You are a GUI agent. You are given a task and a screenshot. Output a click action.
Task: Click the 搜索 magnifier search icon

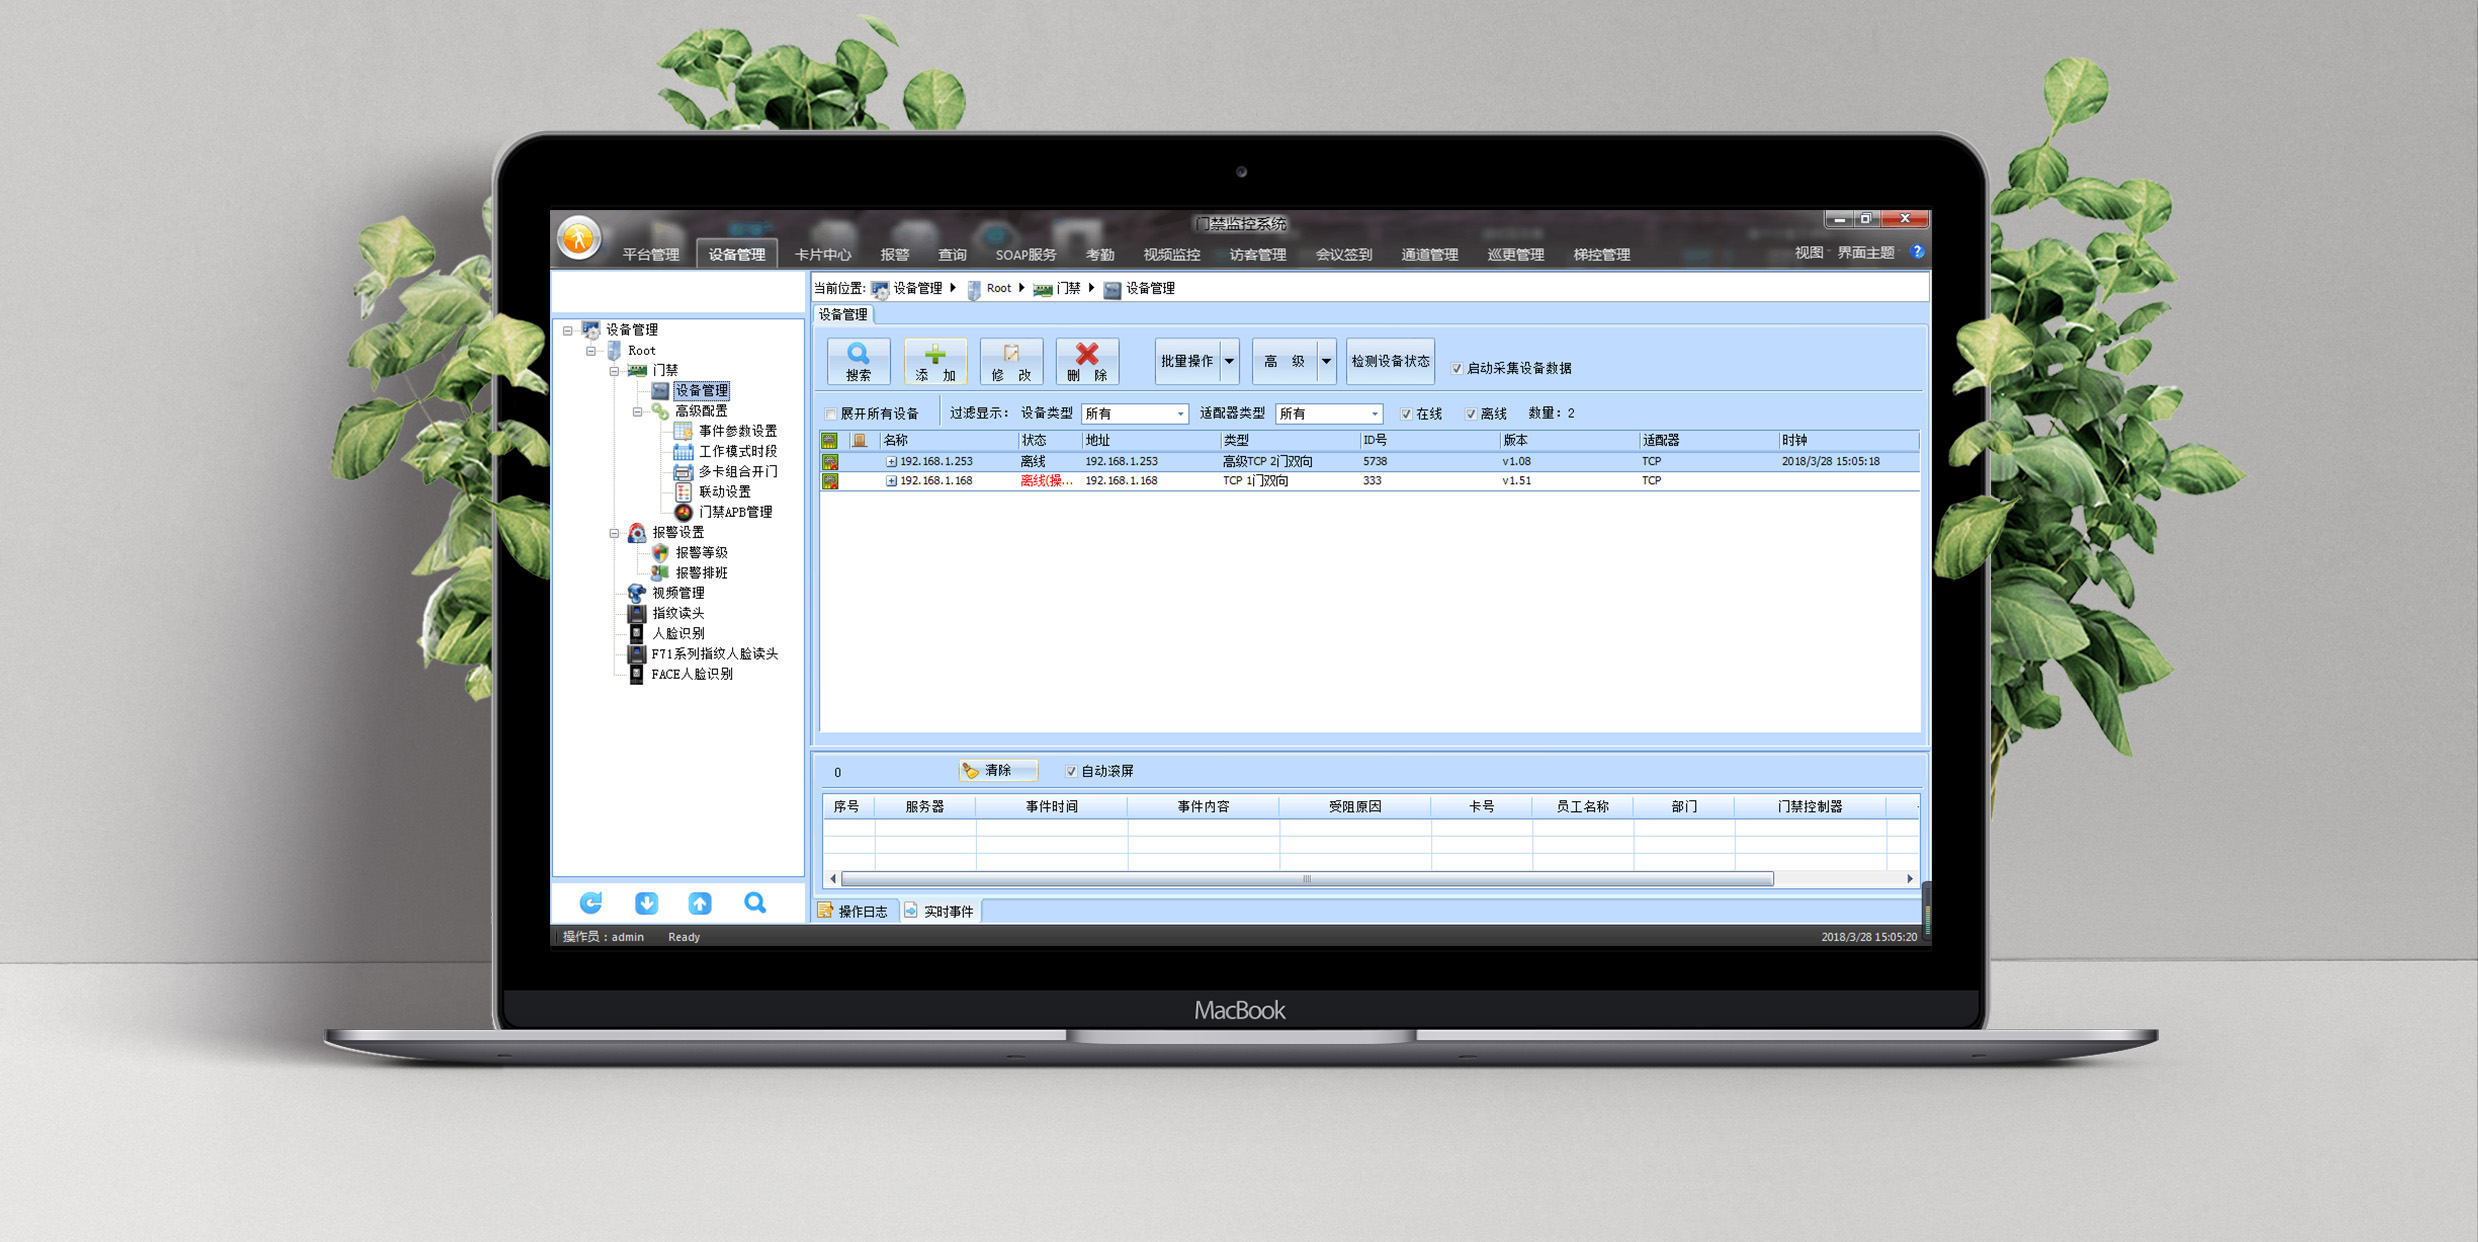point(858,354)
